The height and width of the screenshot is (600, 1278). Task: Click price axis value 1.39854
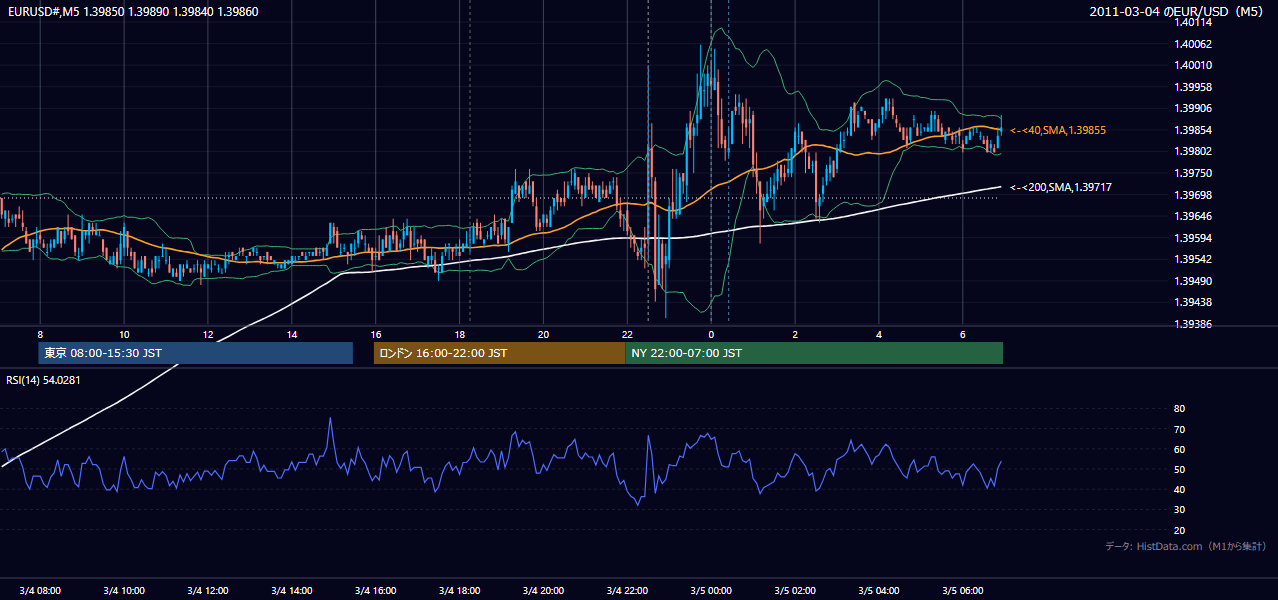pyautogui.click(x=1195, y=130)
